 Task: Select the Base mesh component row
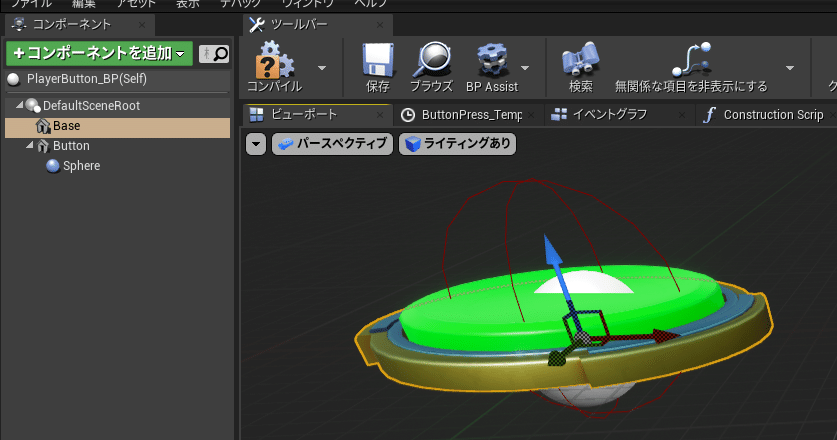pos(117,126)
